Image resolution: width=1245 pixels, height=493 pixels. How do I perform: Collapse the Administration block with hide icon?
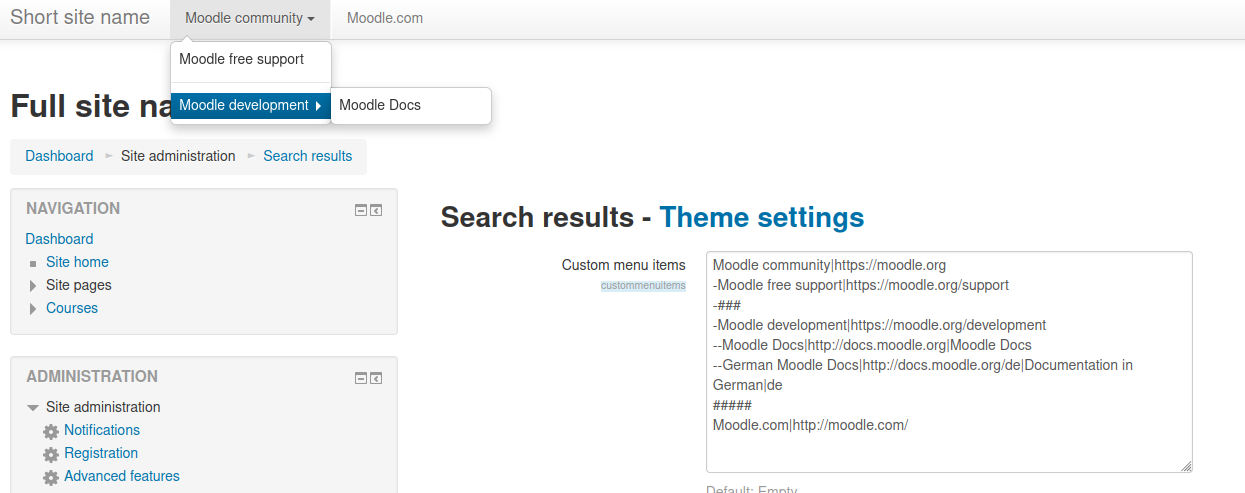[361, 378]
